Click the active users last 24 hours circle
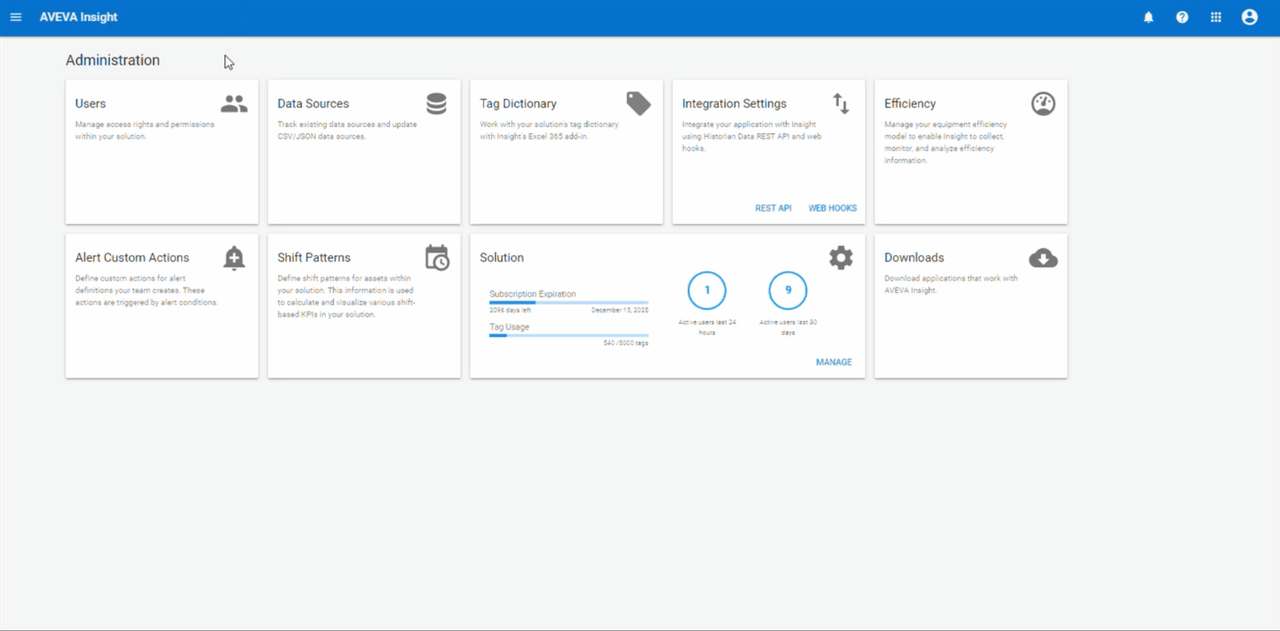 pyautogui.click(x=707, y=290)
